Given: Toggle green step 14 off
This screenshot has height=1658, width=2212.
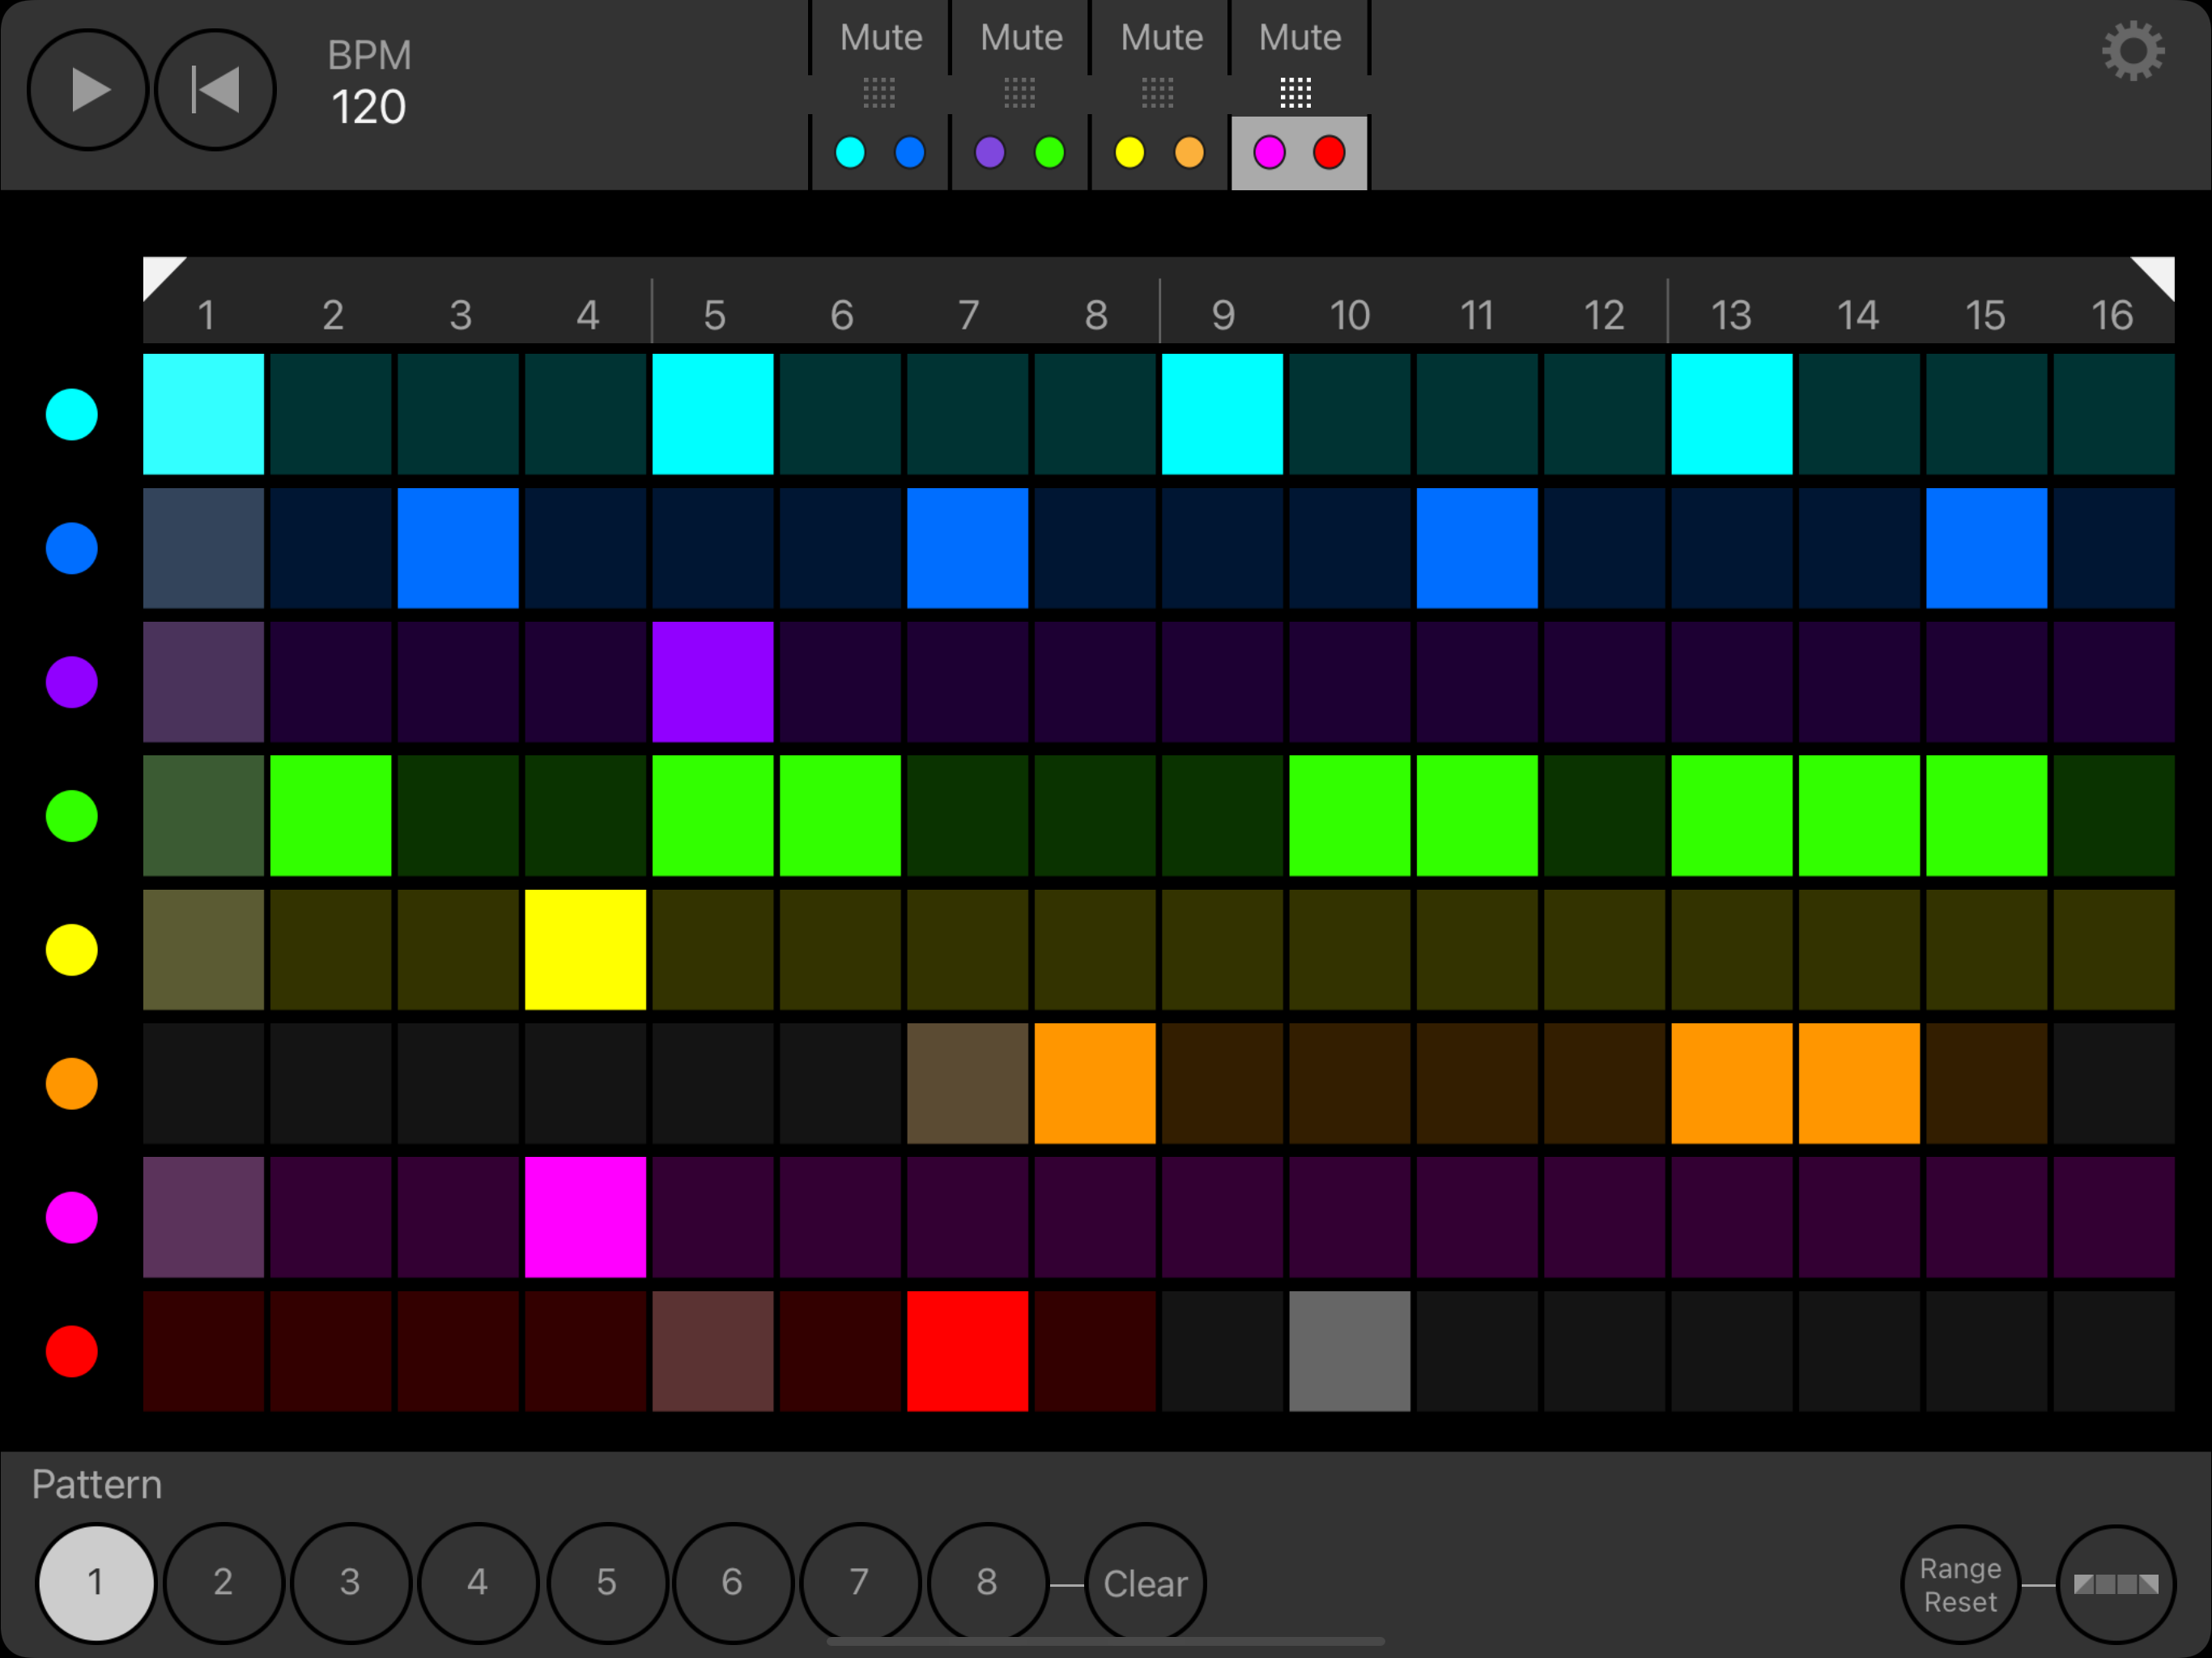Looking at the screenshot, I should [1860, 816].
